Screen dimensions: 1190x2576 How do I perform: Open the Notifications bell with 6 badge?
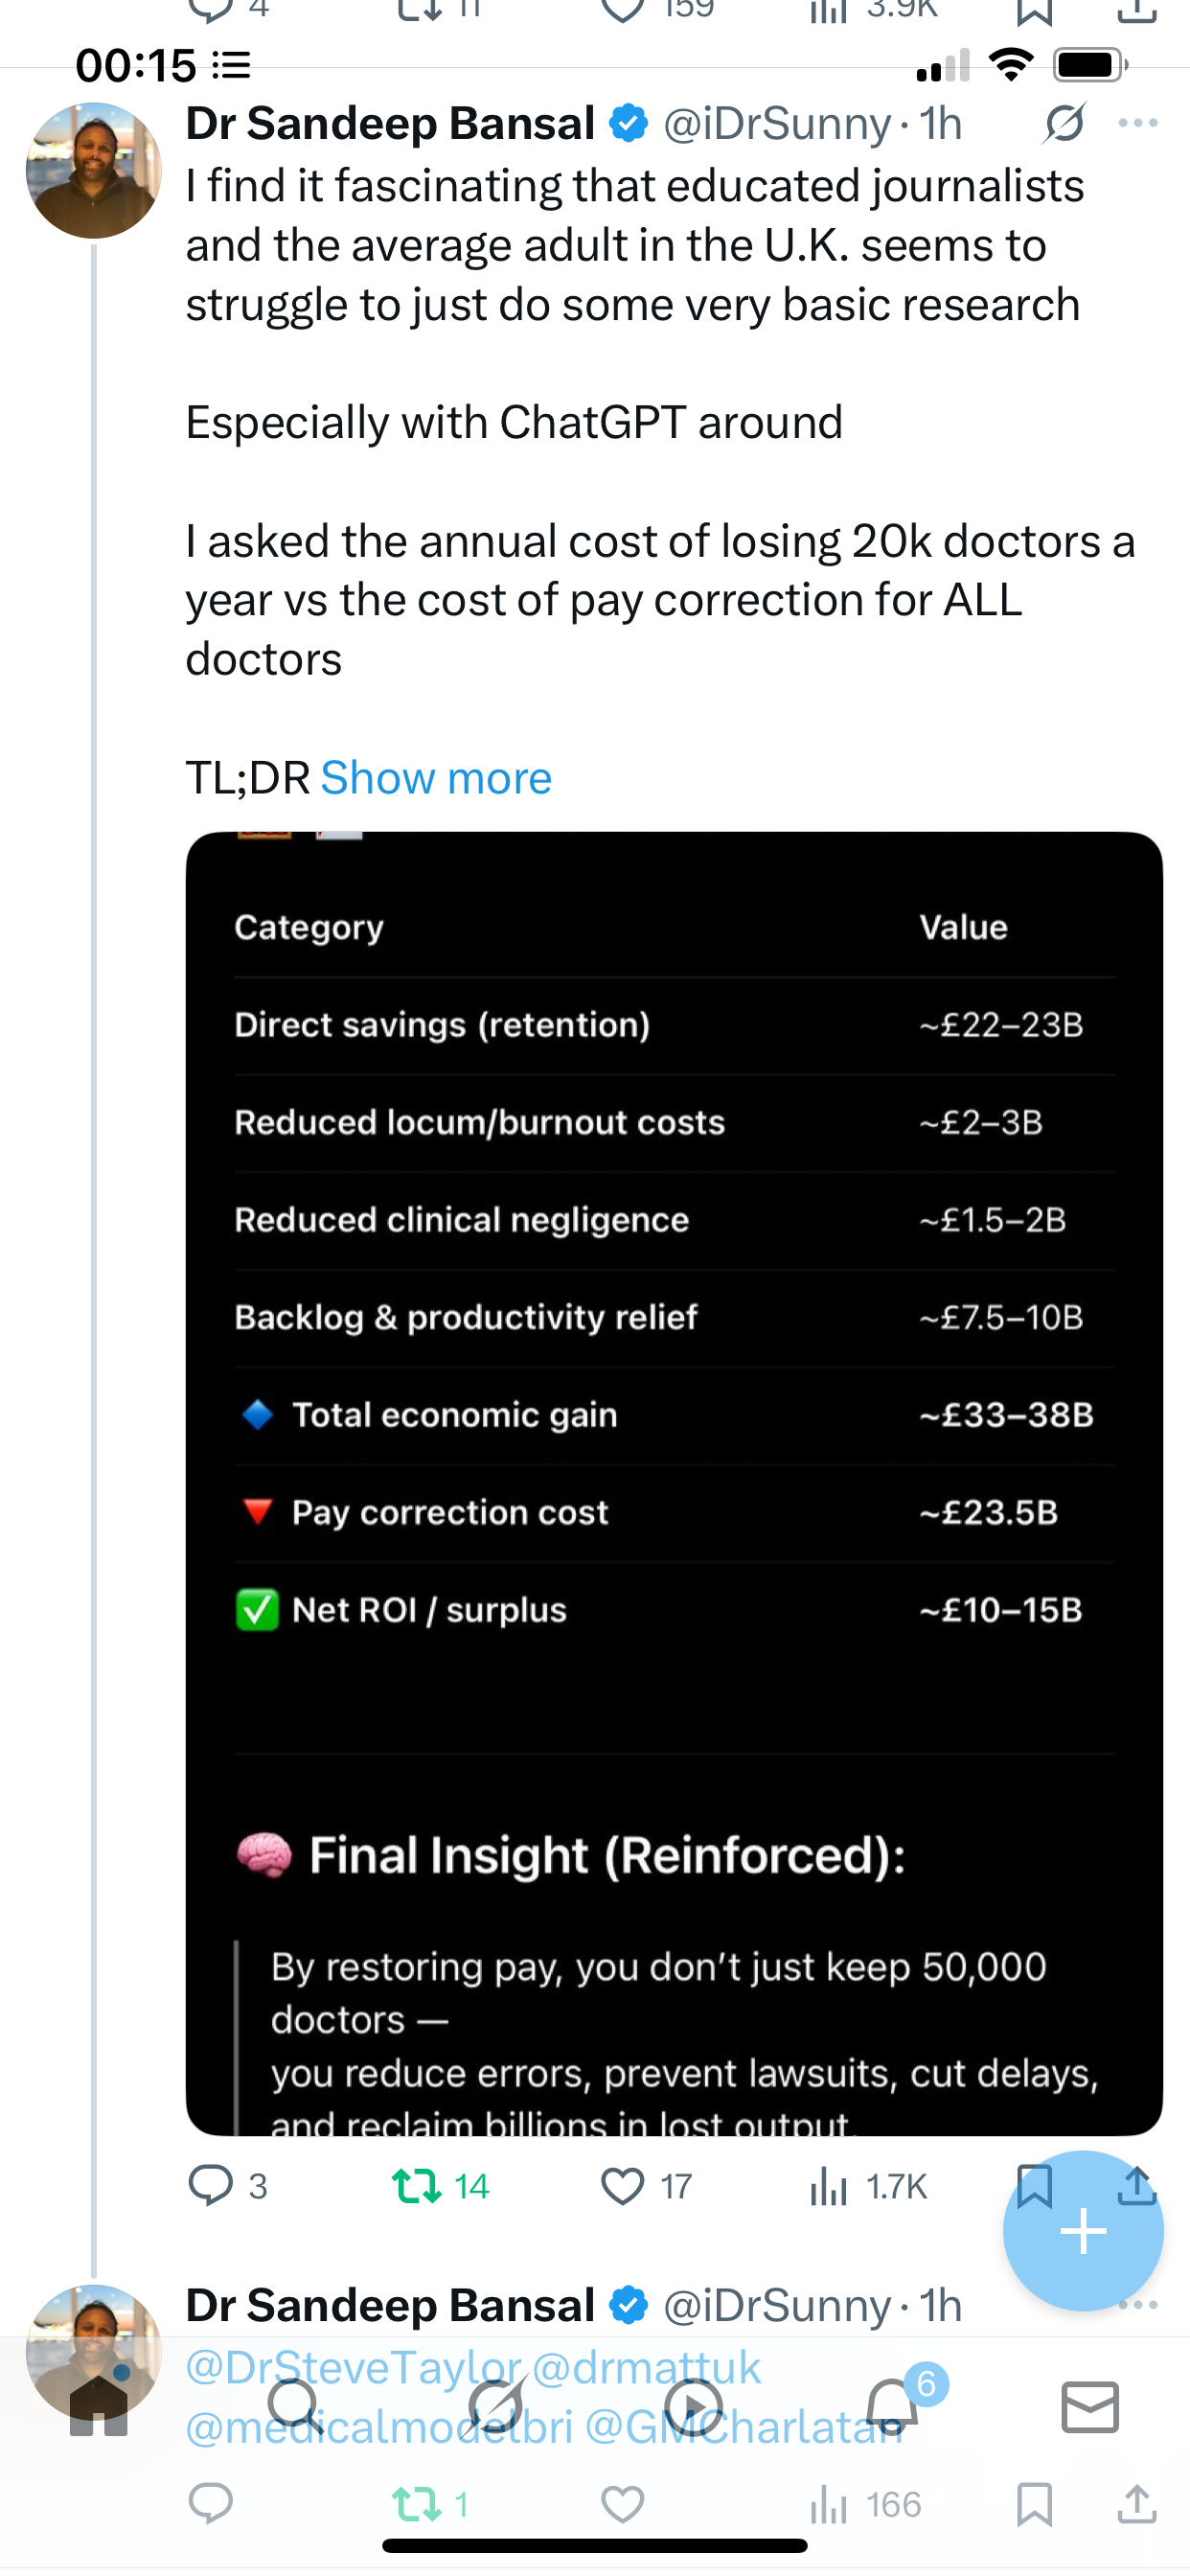[892, 2407]
